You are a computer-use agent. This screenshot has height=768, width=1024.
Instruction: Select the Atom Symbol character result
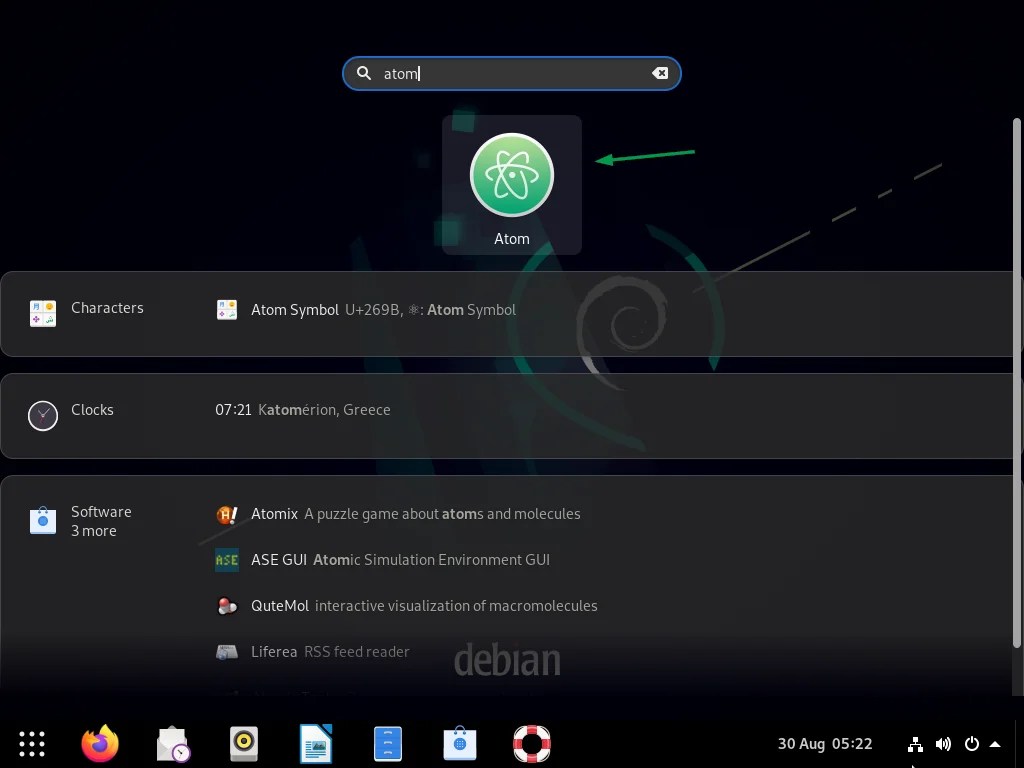pyautogui.click(x=366, y=310)
